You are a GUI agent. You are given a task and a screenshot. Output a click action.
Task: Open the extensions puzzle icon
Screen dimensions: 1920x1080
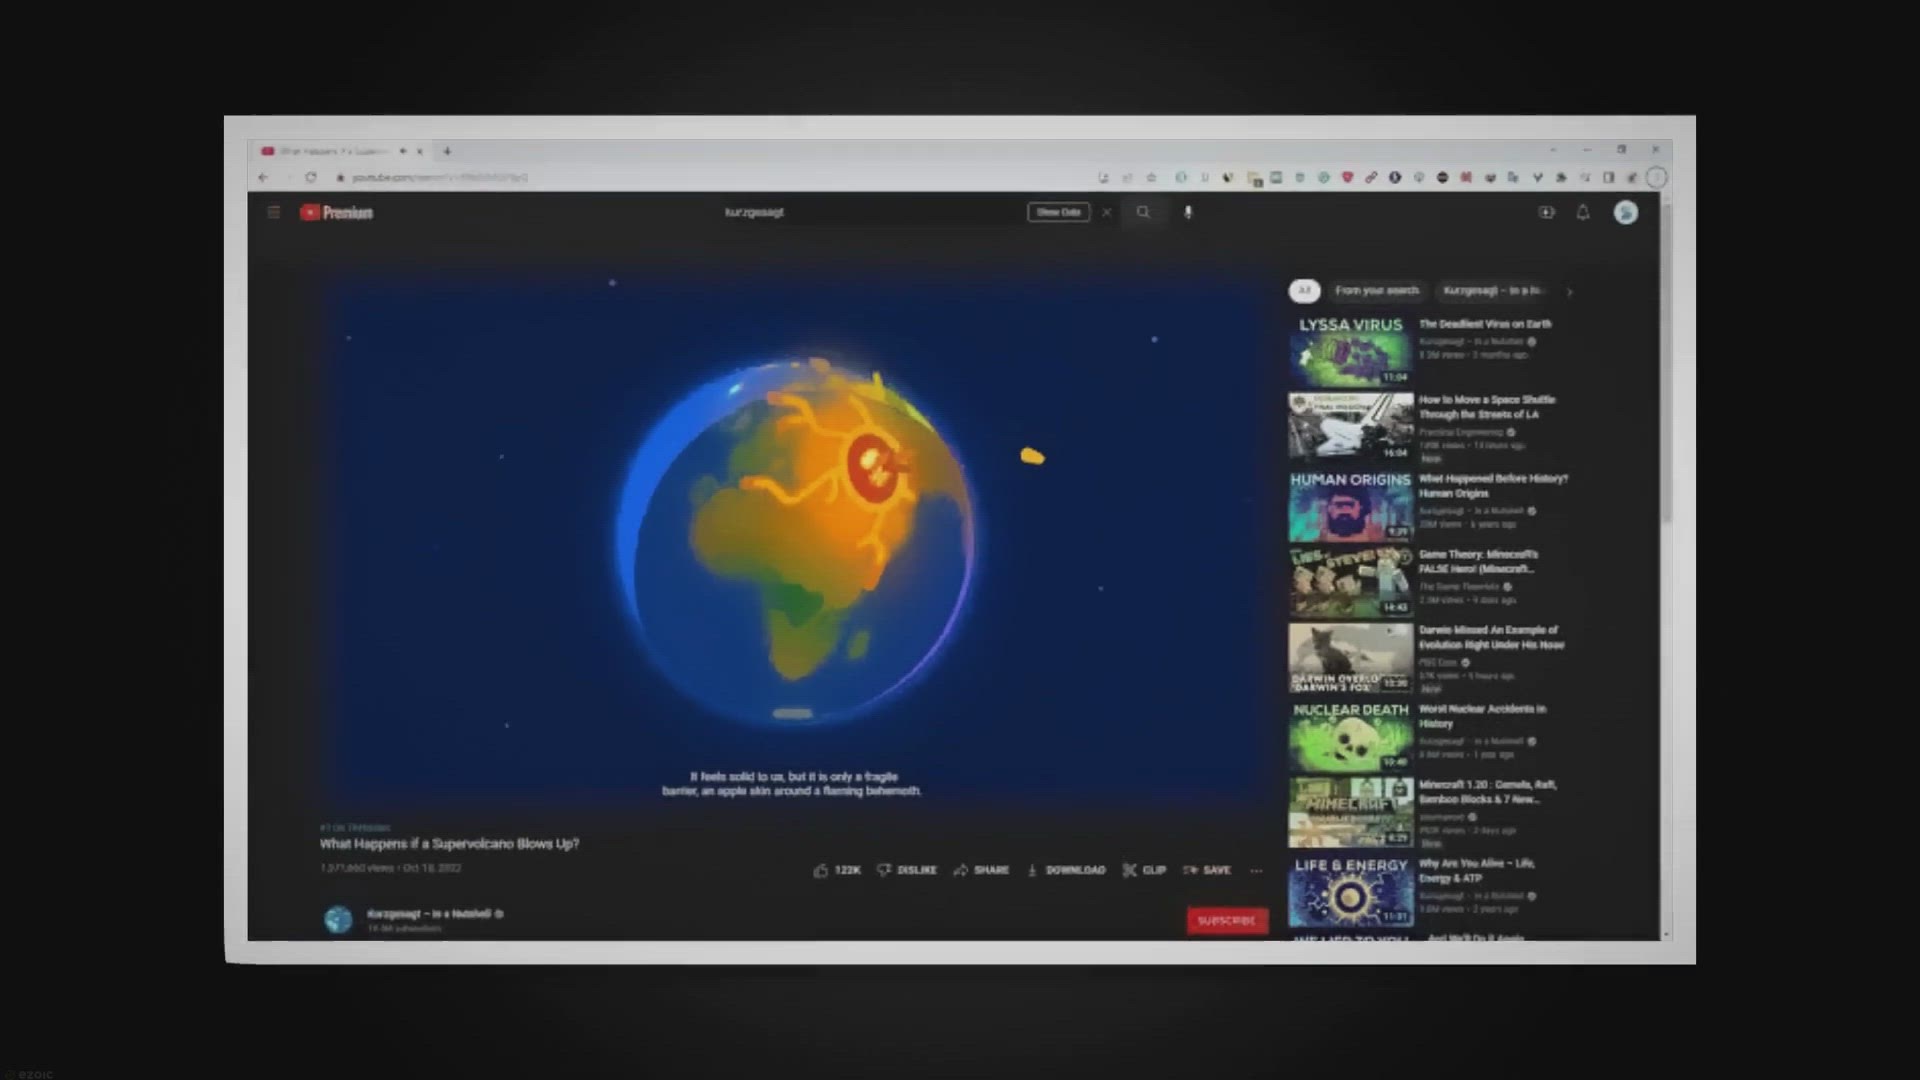pos(1561,177)
